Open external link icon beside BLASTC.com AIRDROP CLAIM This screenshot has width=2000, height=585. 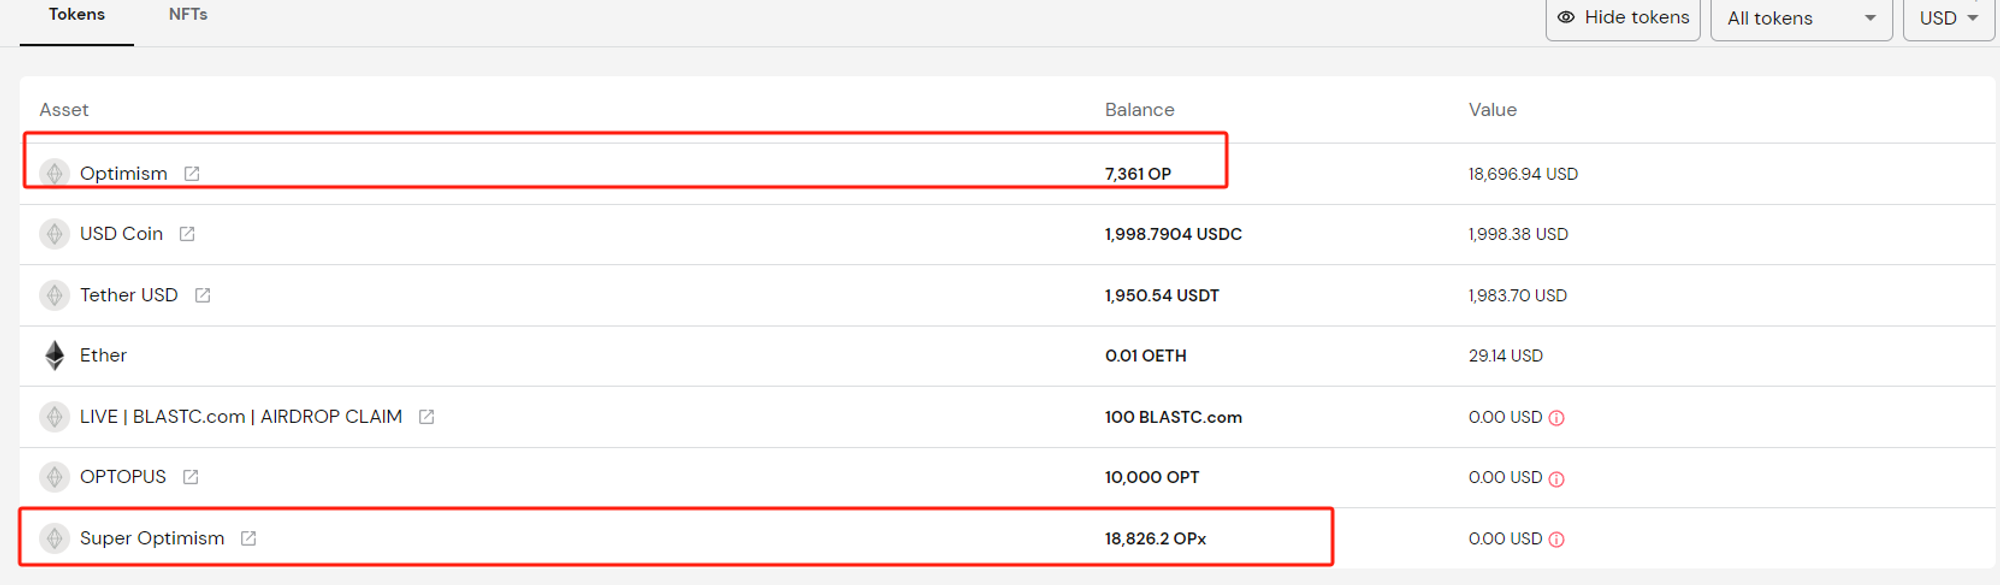[426, 417]
